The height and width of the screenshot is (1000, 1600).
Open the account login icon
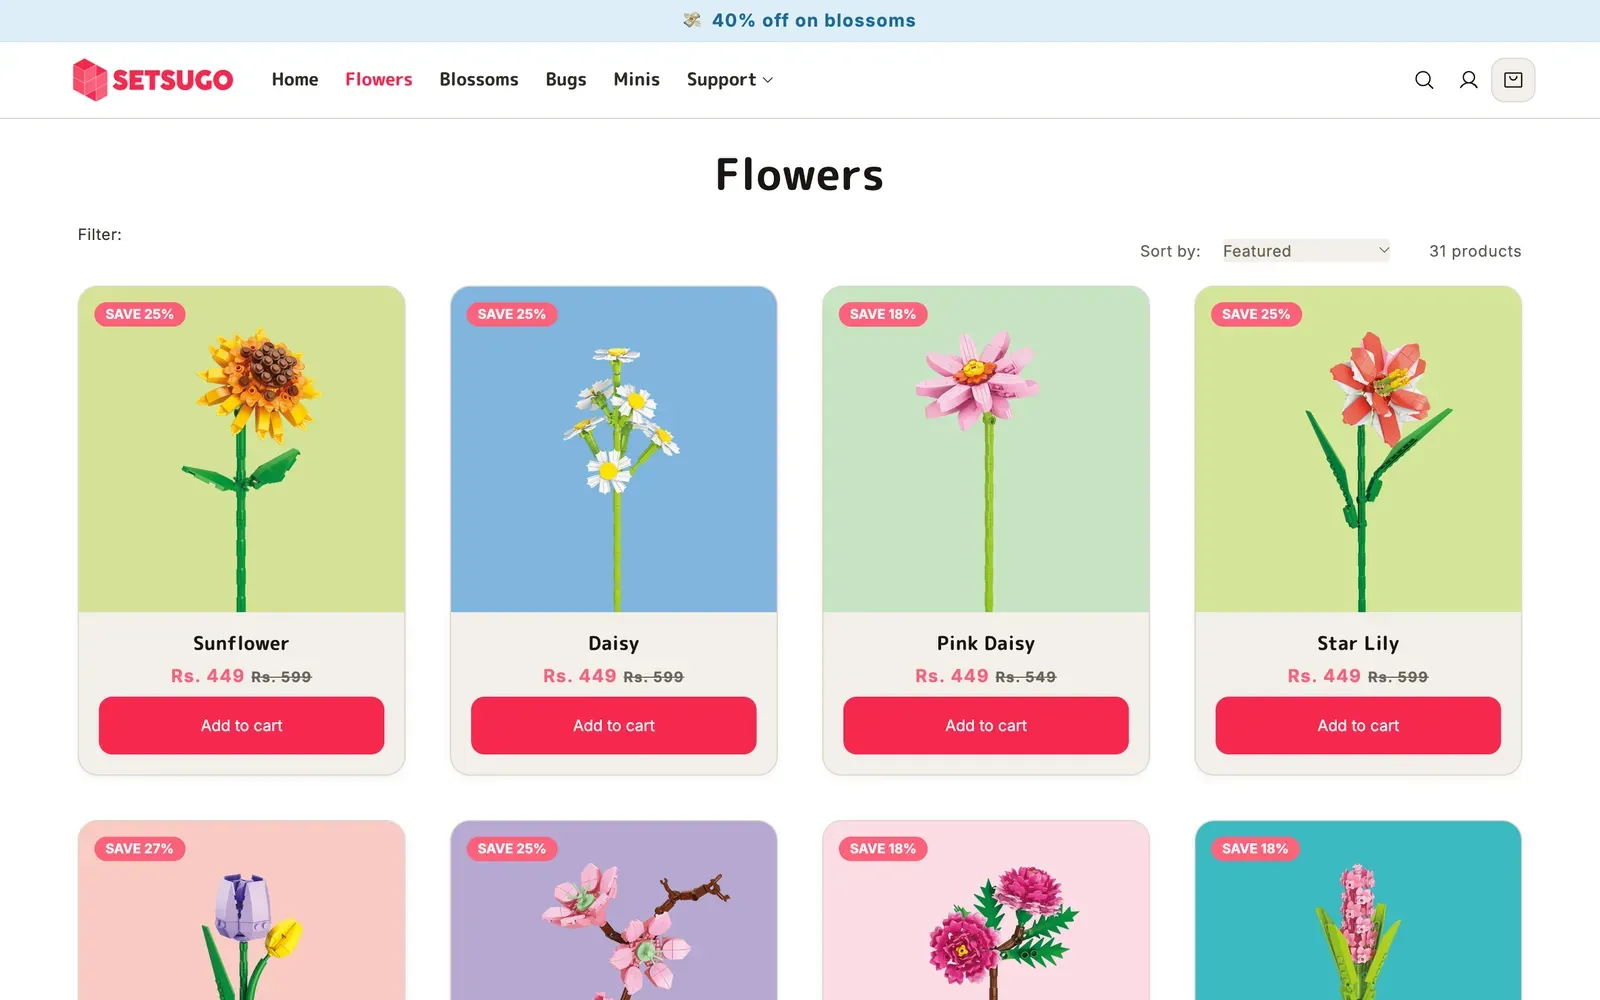coord(1468,80)
